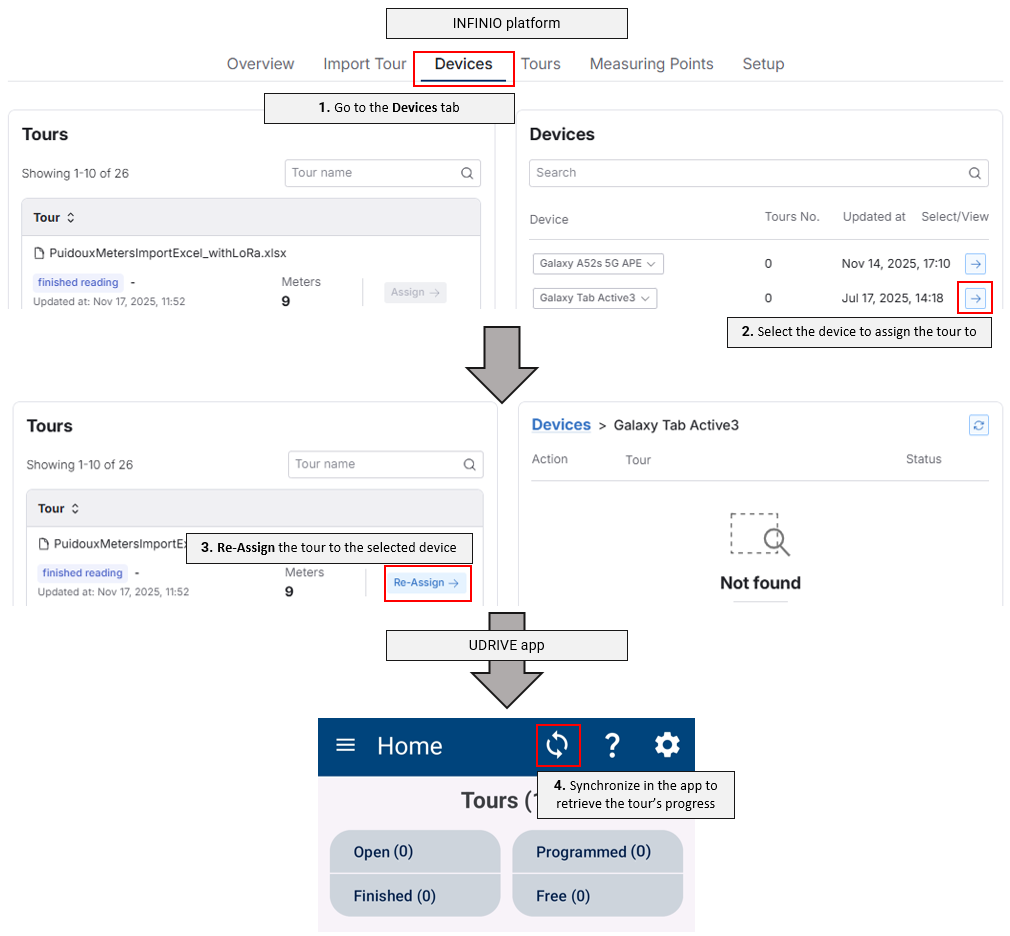Select the Programmed (0) tours category

(x=597, y=852)
